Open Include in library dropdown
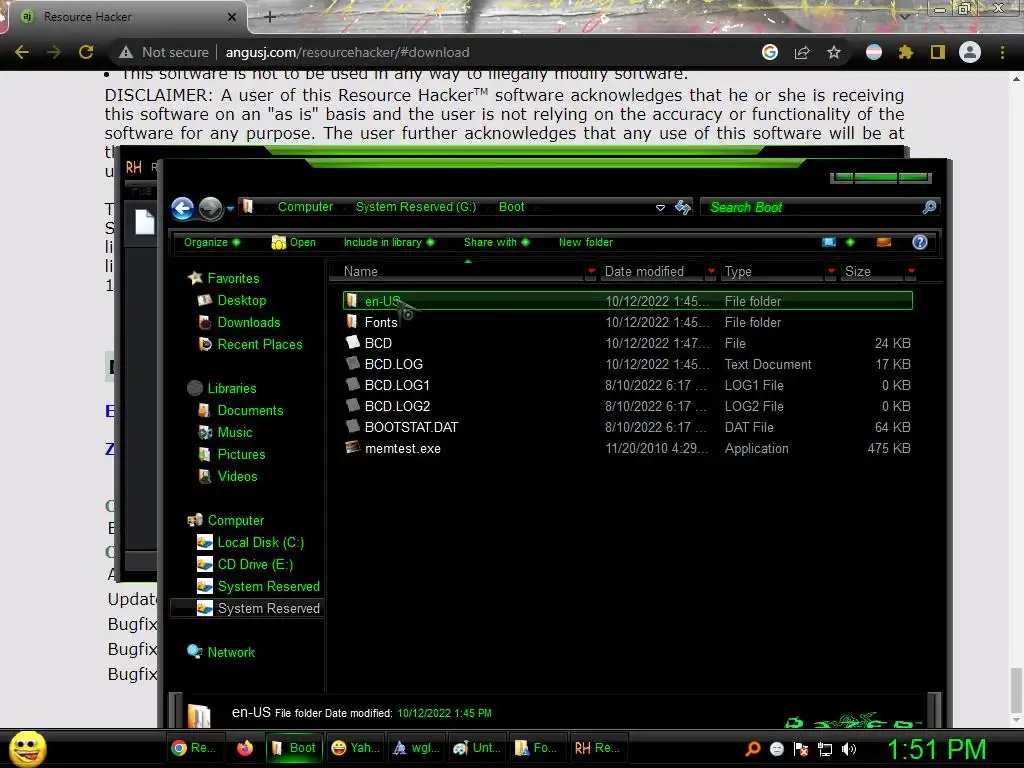 pos(389,242)
